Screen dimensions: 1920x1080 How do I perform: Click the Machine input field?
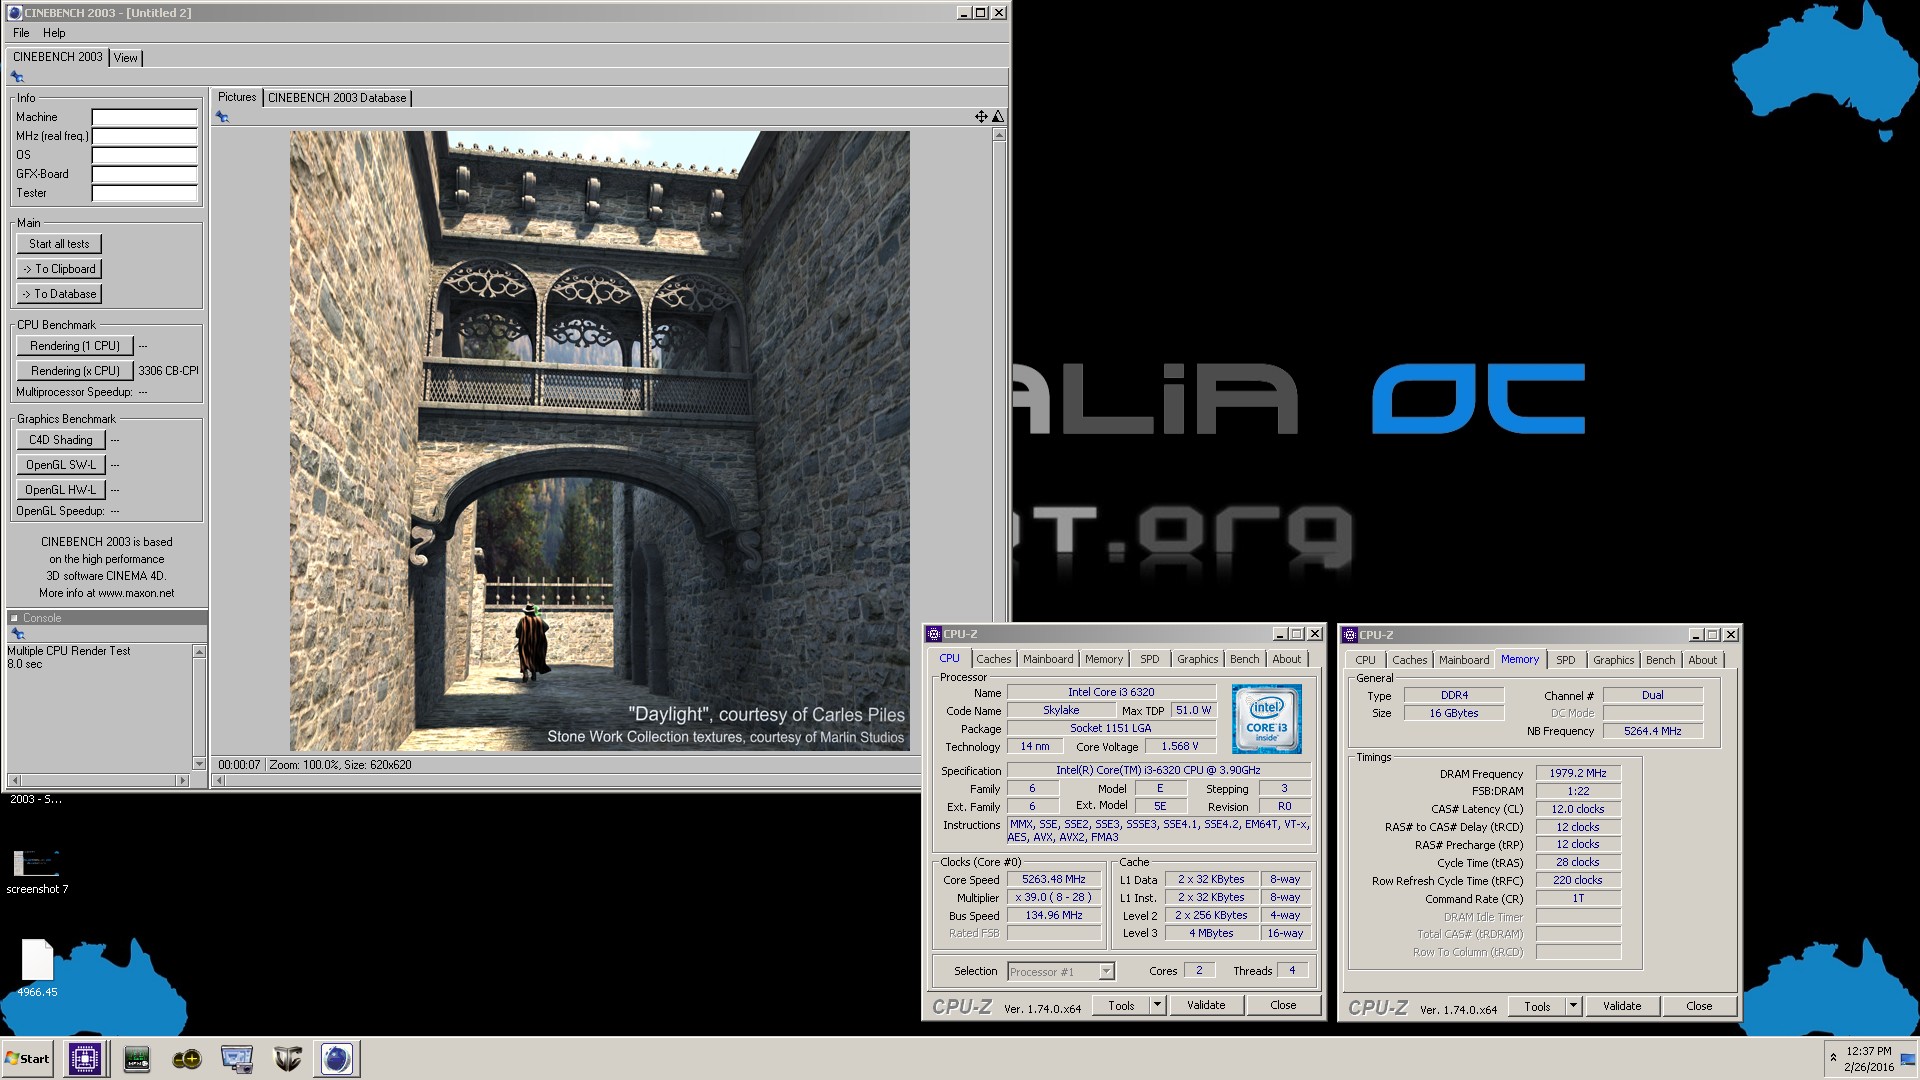click(145, 117)
